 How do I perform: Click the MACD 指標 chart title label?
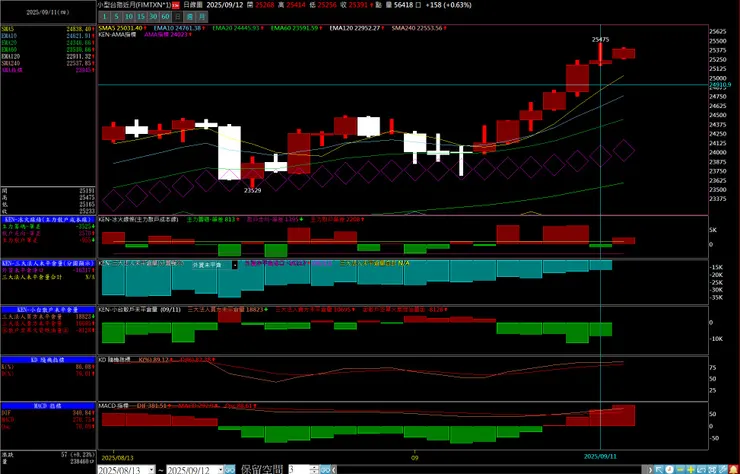pos(113,406)
